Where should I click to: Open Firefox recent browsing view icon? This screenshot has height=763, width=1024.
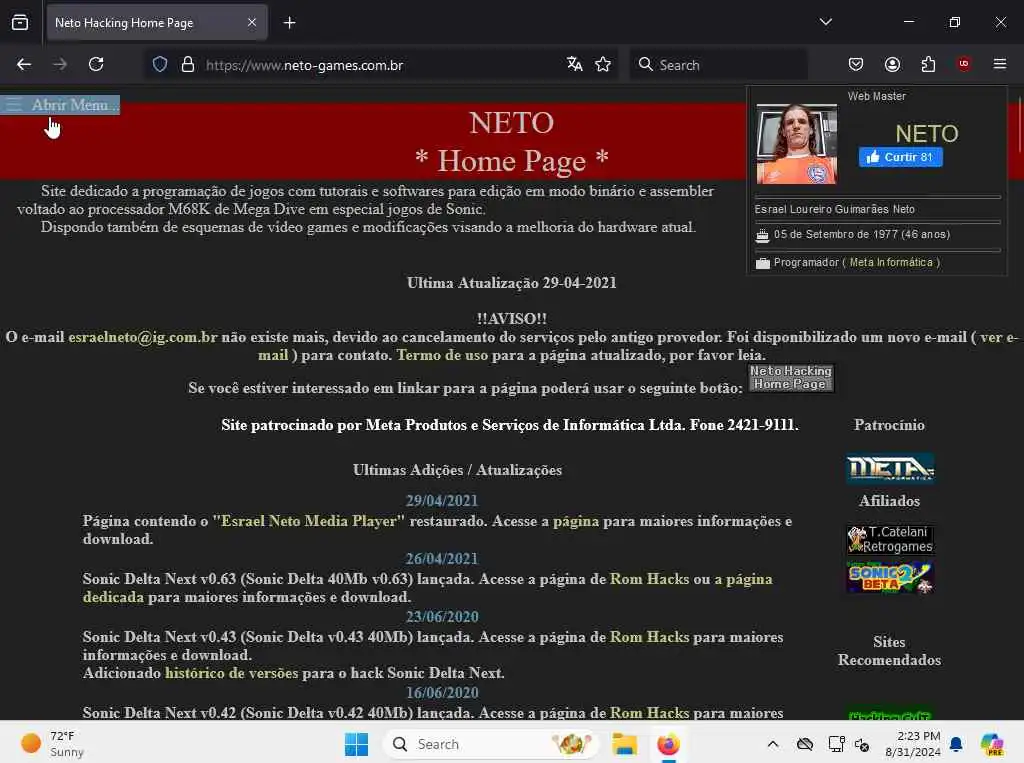point(20,22)
